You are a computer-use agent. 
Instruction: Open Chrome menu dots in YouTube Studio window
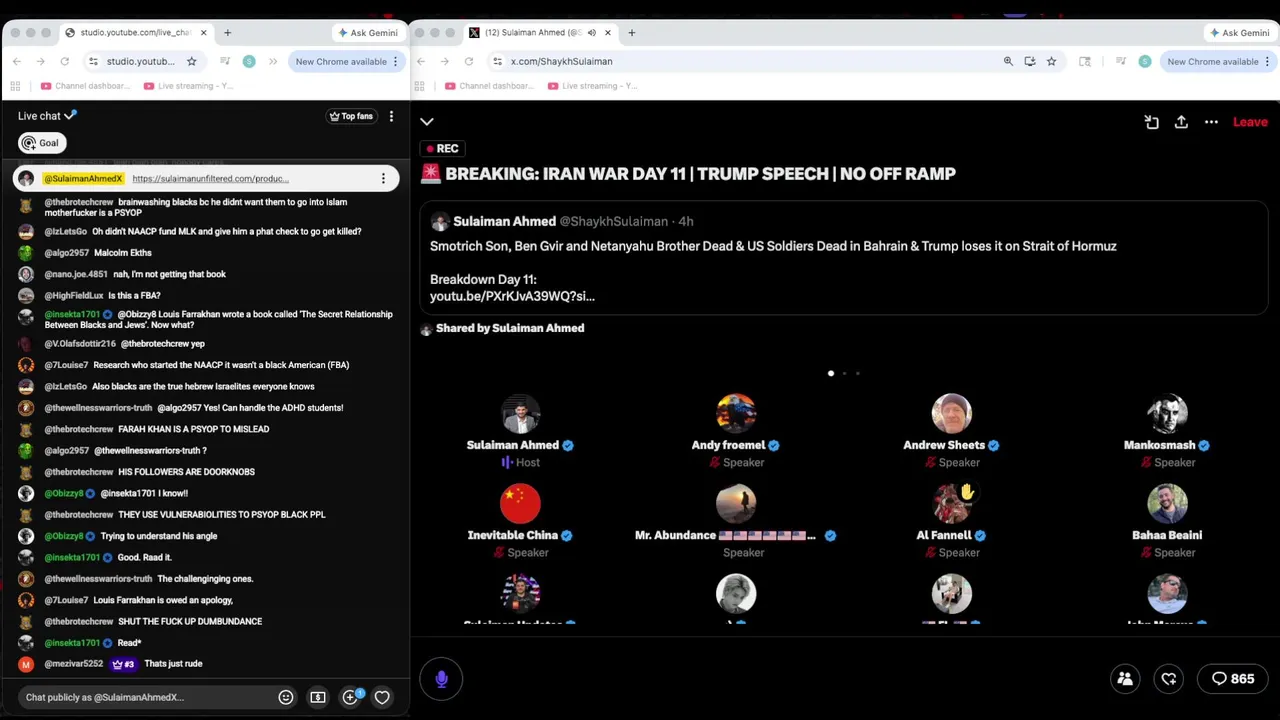(395, 61)
